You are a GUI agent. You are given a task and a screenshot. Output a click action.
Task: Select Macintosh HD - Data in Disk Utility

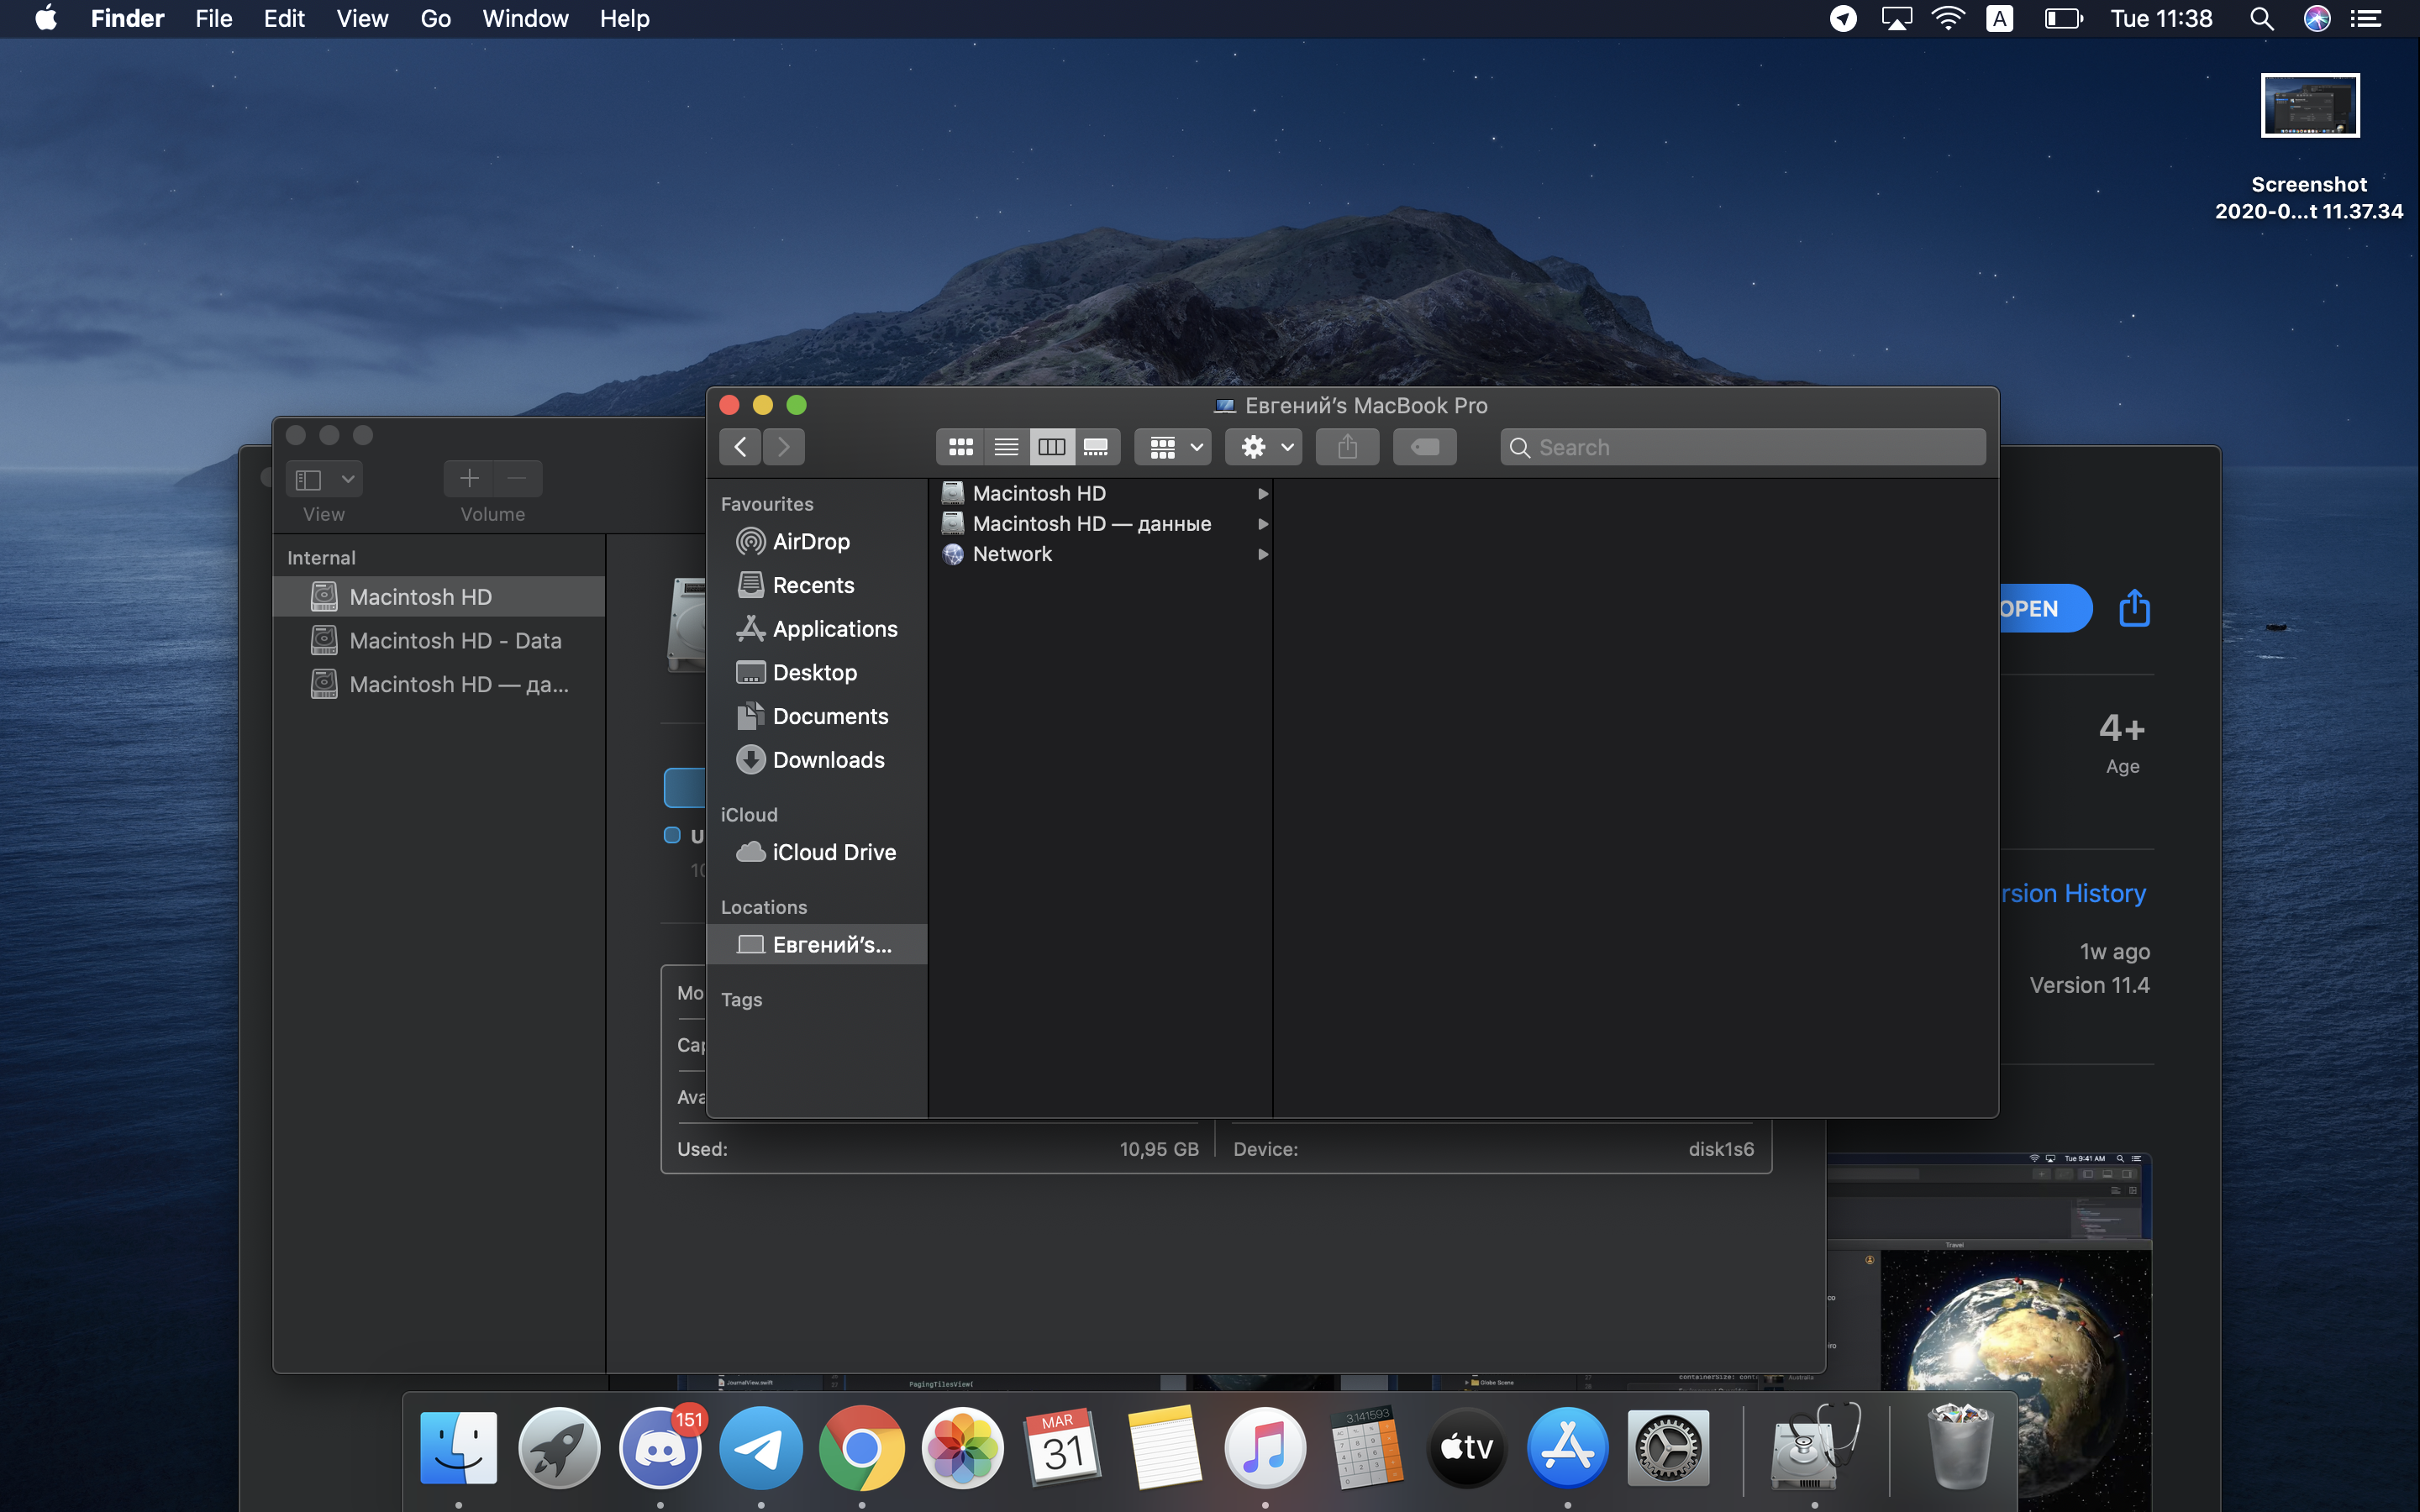[455, 640]
